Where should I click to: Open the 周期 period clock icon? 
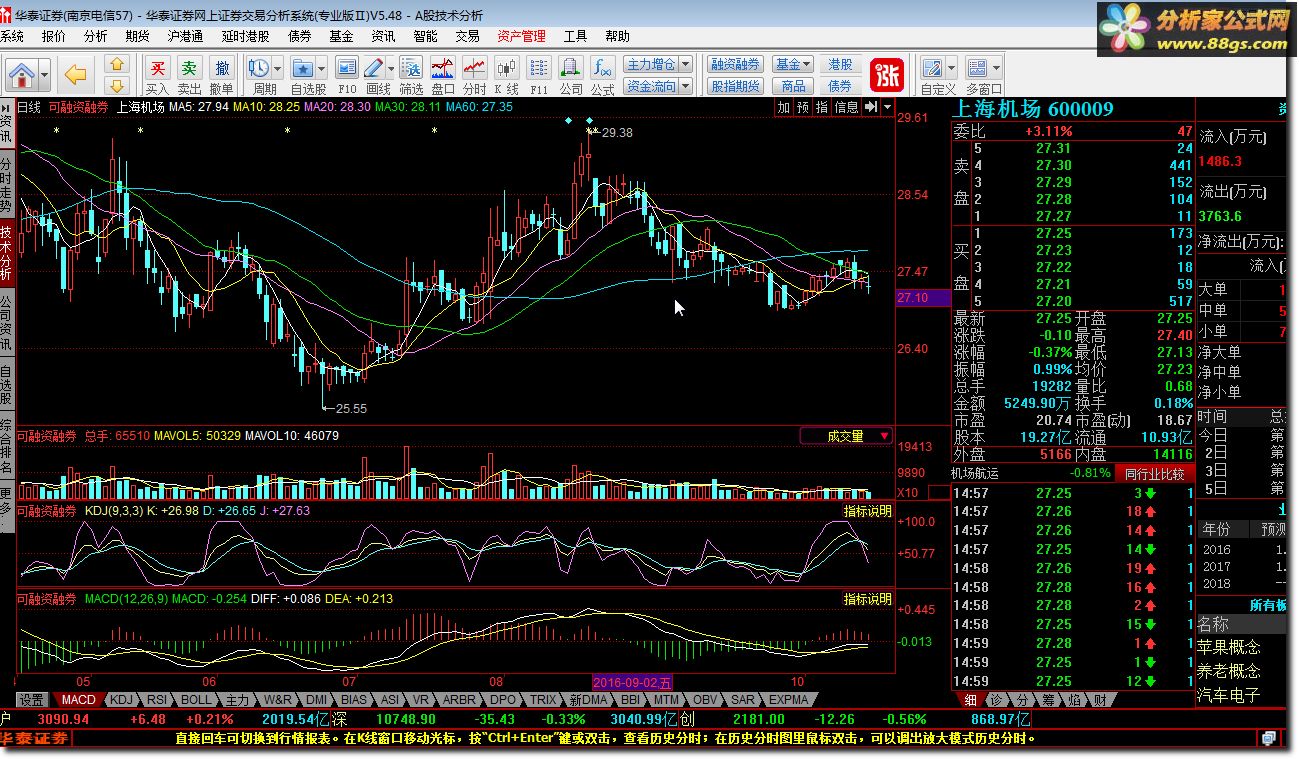click(x=258, y=68)
